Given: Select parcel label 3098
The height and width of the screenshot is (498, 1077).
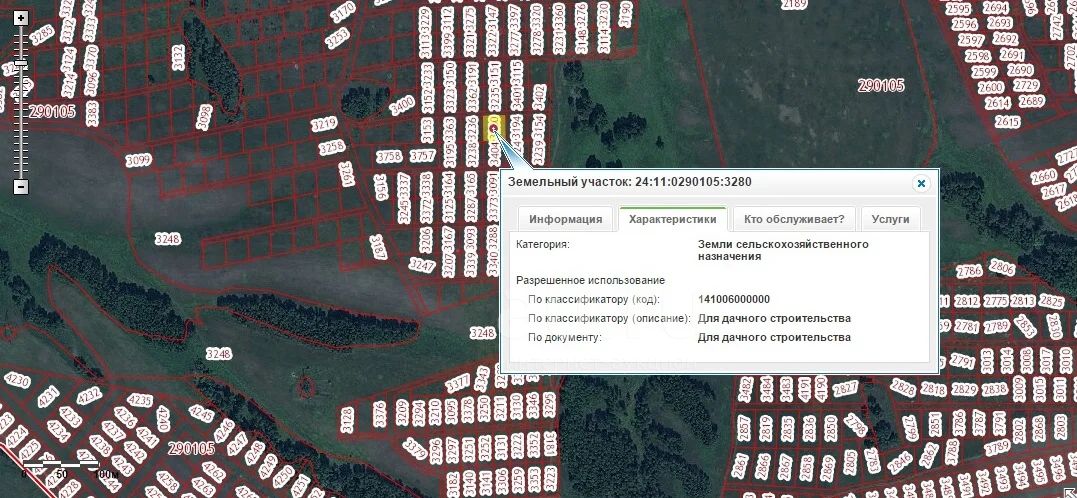Looking at the screenshot, I should (x=203, y=117).
